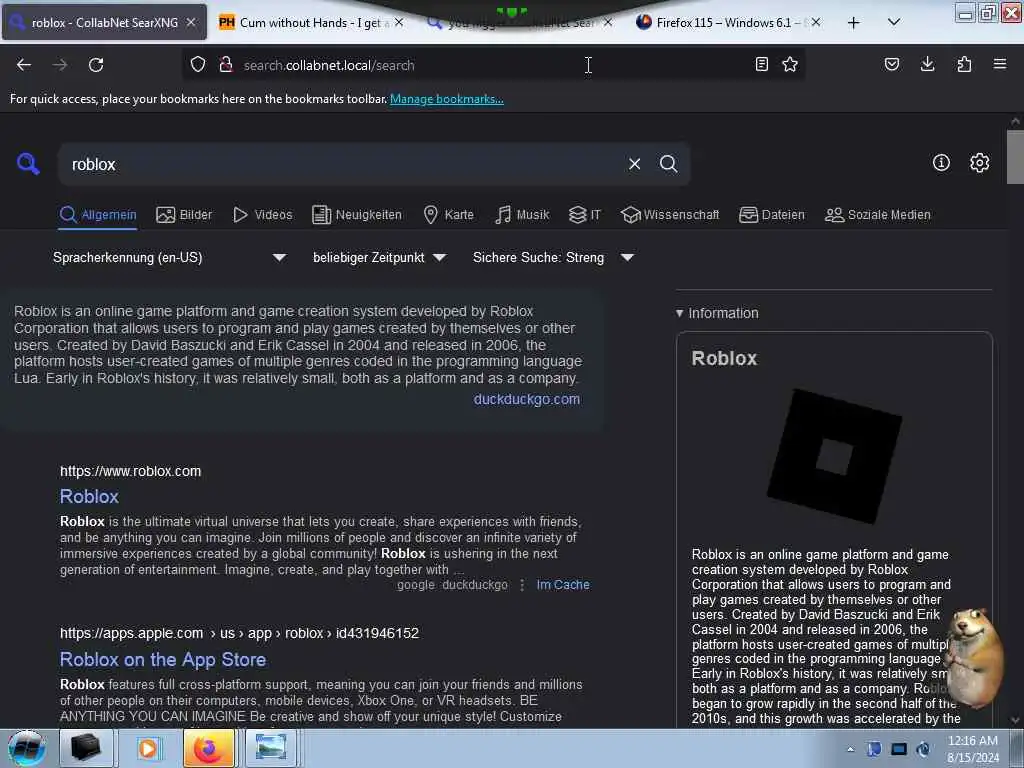
Task: Click the https://www.roblox.com URL
Action: [131, 471]
